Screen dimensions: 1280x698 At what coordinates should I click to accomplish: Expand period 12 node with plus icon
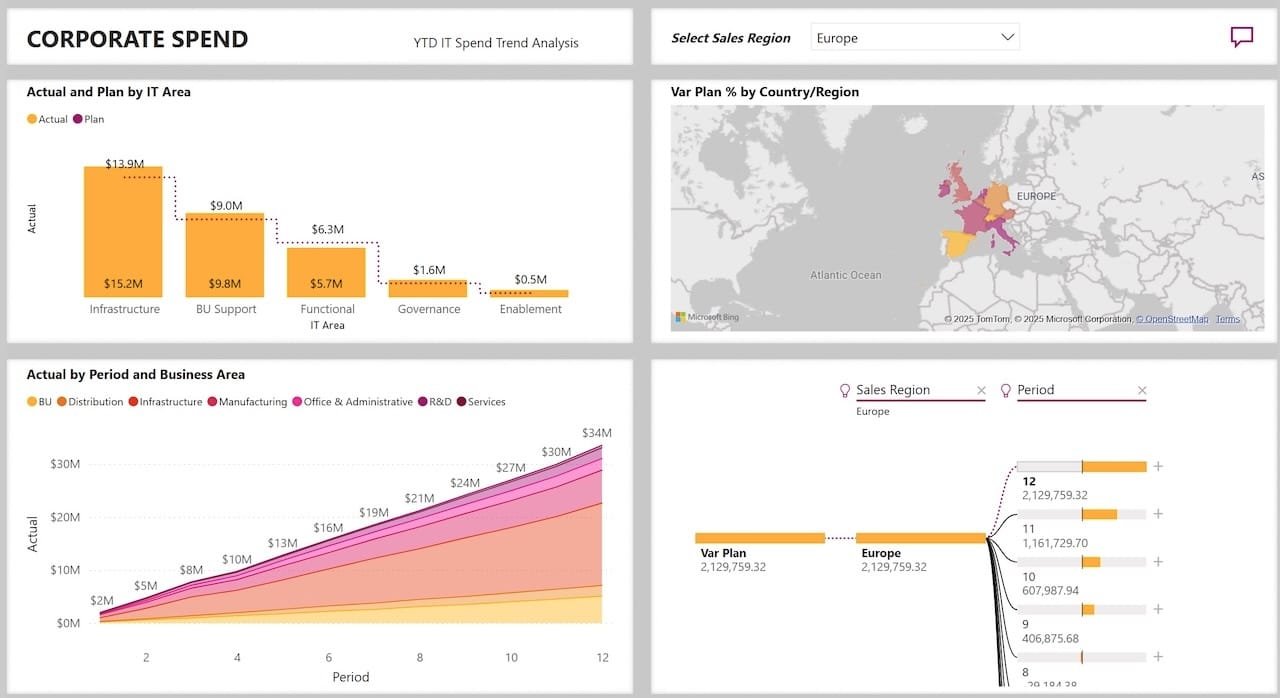click(x=1158, y=466)
